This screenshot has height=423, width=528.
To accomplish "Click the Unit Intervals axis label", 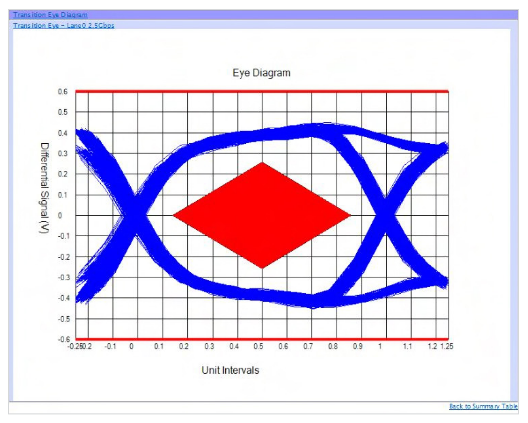I will (230, 370).
